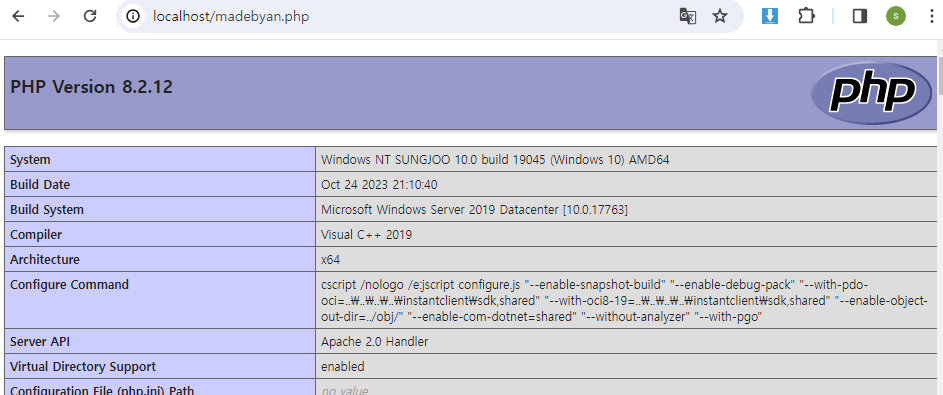This screenshot has height=395, width=943.
Task: Select the cscript configure.js command text
Action: click(x=624, y=300)
